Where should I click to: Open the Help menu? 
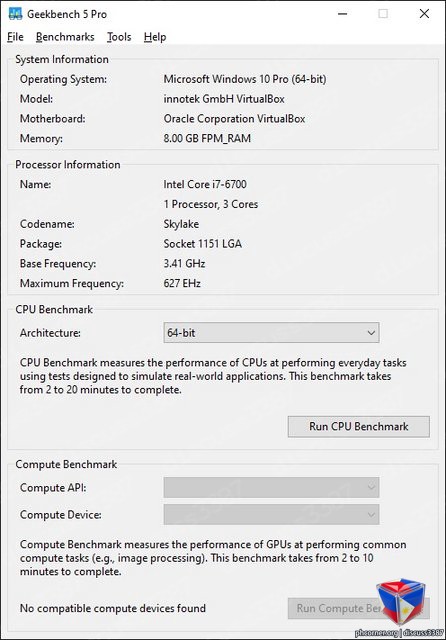point(155,37)
